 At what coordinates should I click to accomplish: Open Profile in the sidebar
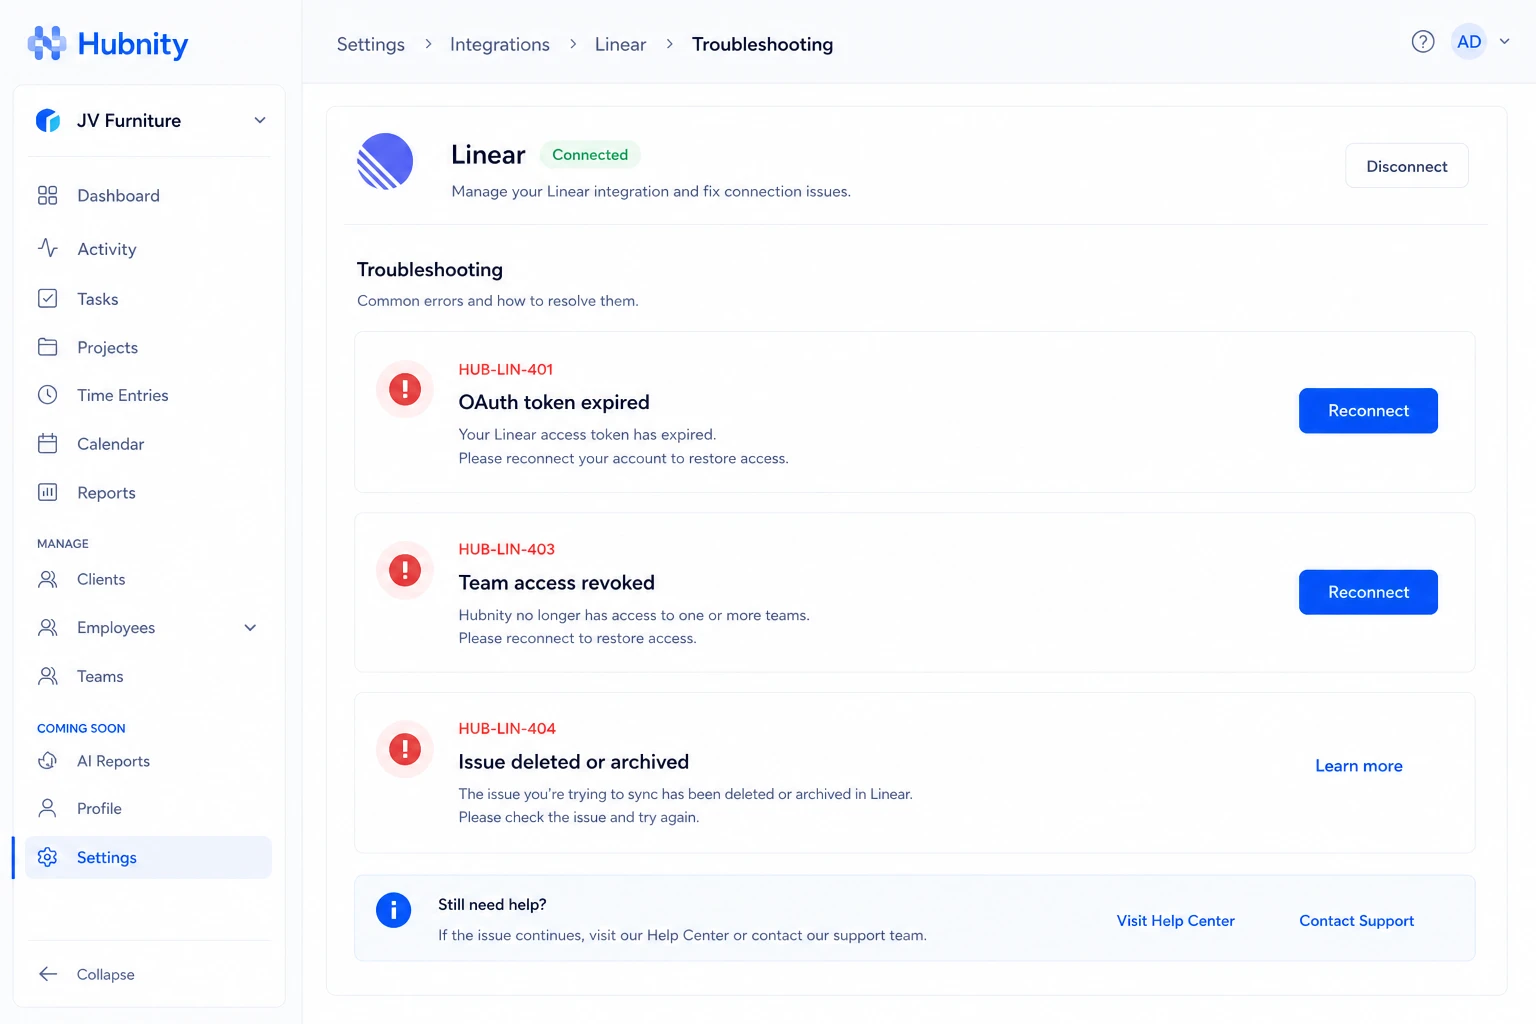tap(148, 808)
